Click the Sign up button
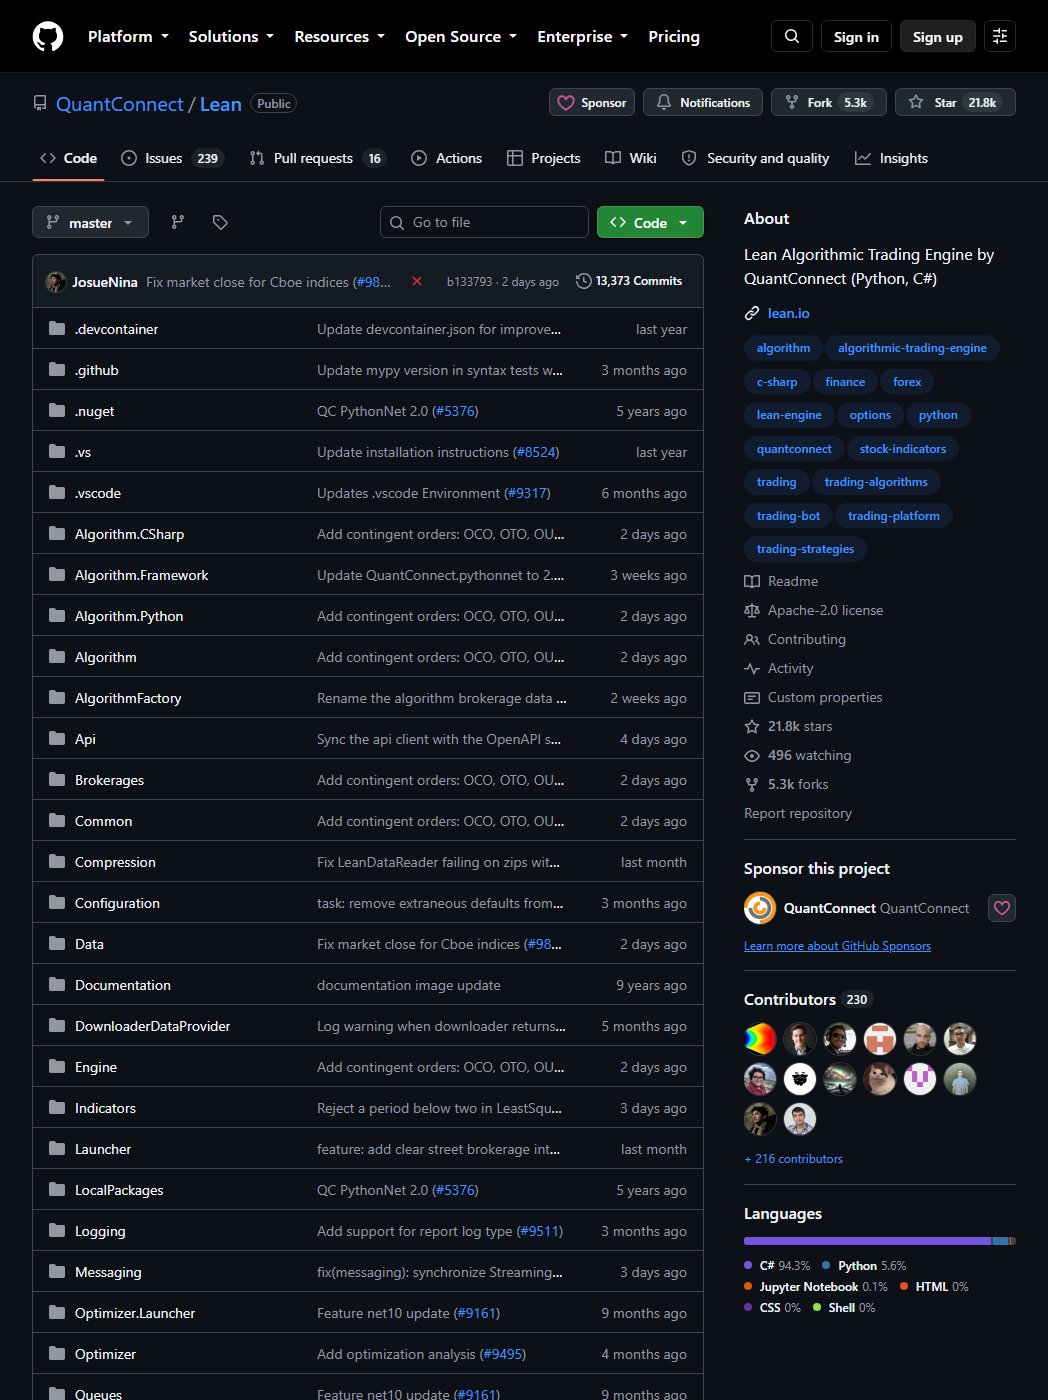 [938, 36]
